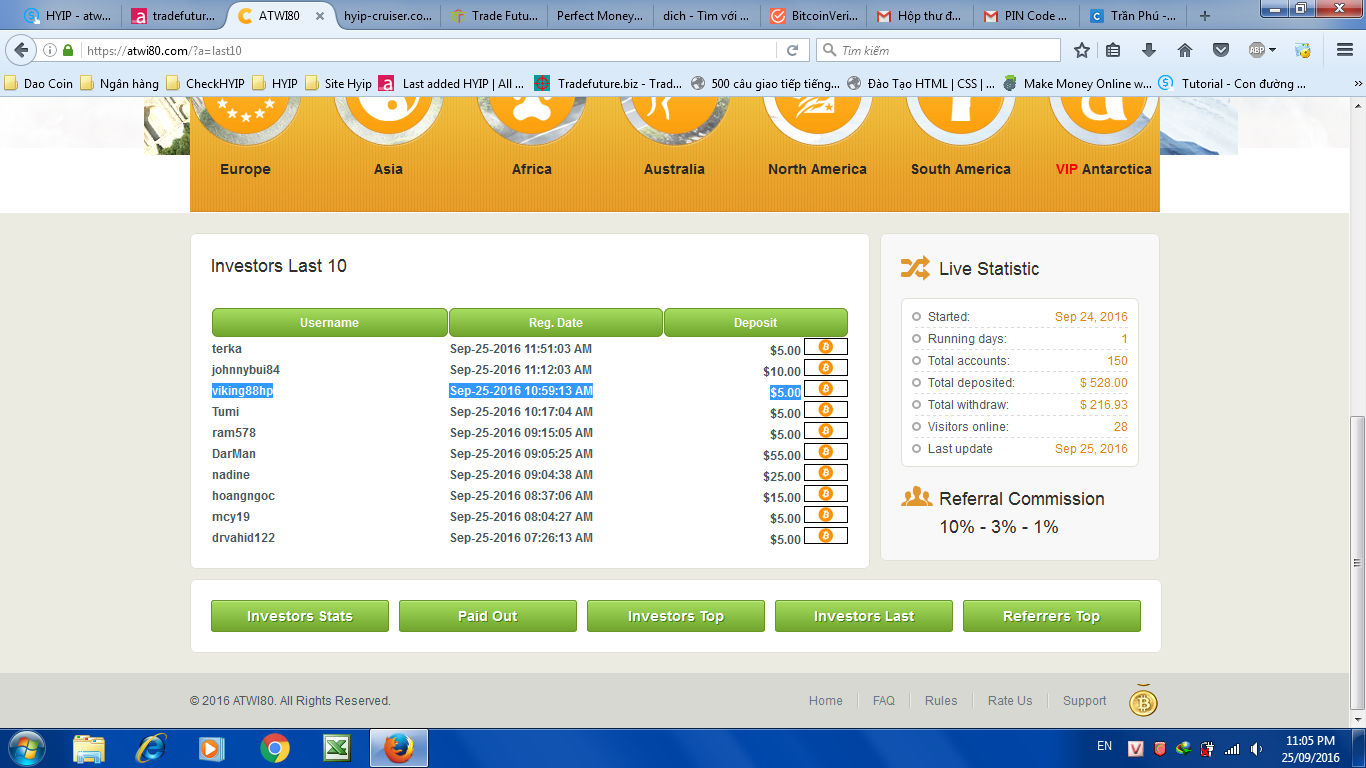Open the Downloads arrow icon
Image resolution: width=1366 pixels, height=768 pixels.
click(1149, 50)
